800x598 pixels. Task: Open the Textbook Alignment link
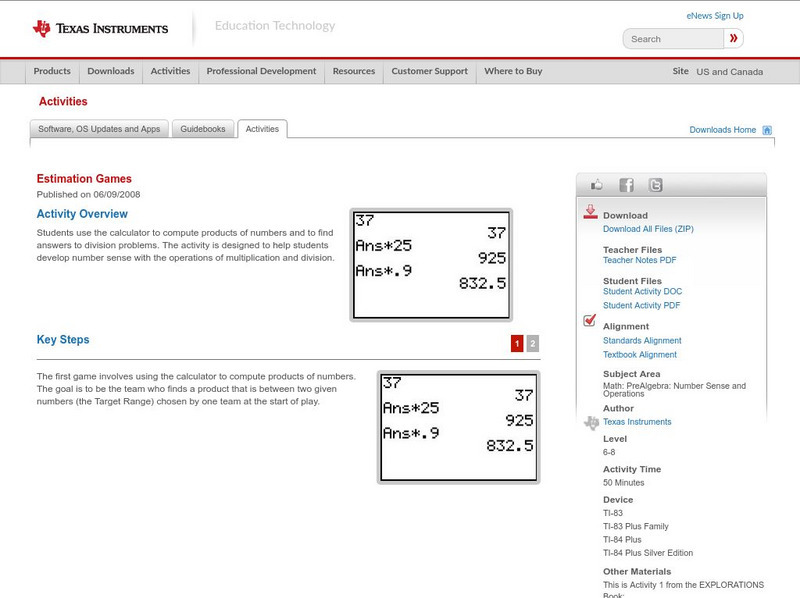click(640, 355)
